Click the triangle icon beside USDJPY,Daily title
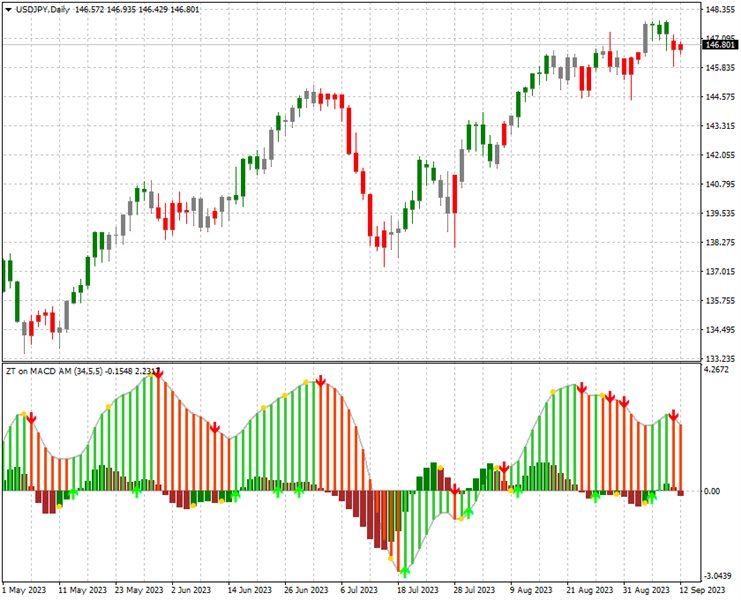Screen dimensions: 741x600 [7, 9]
